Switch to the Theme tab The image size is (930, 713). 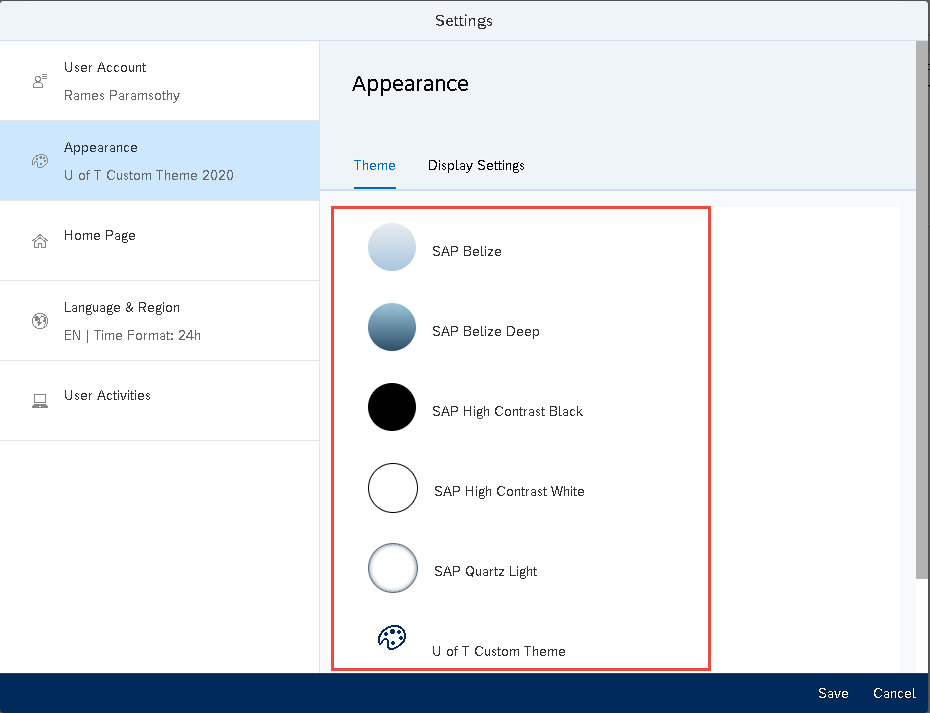pos(374,165)
